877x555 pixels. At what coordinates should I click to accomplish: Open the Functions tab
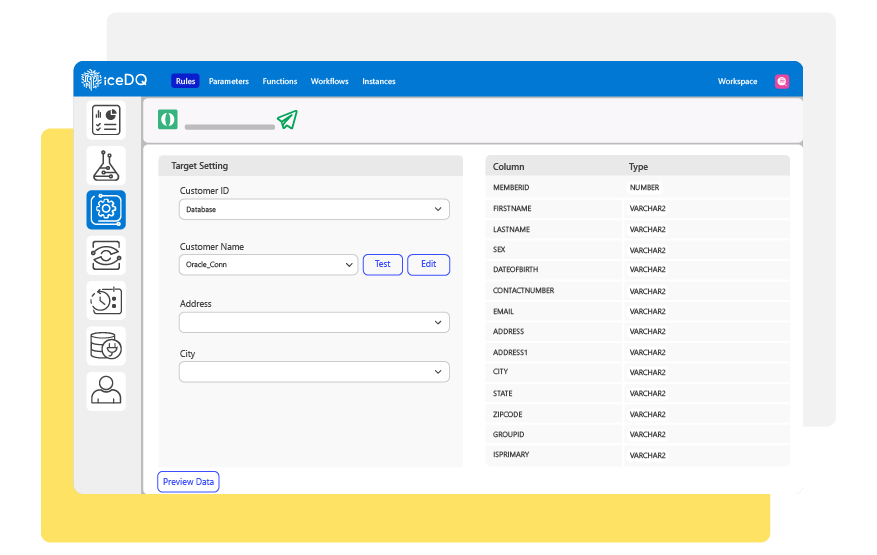(x=280, y=81)
